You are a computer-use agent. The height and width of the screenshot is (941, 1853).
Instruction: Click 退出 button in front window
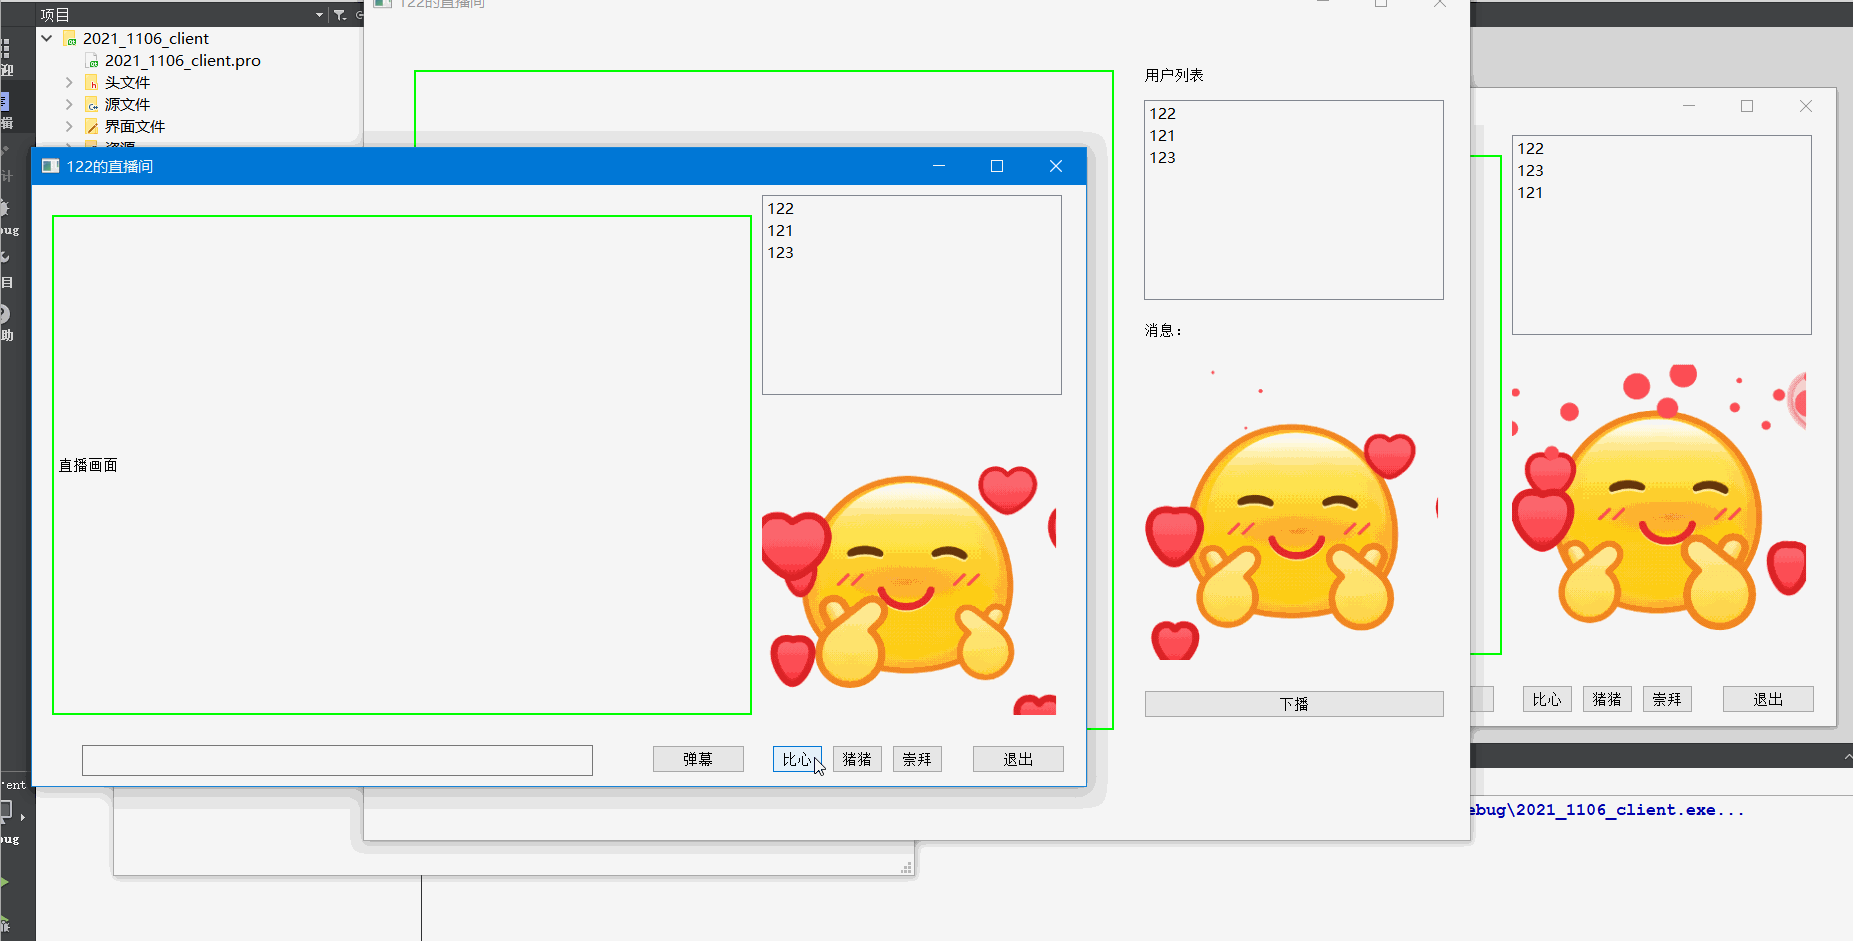[x=1018, y=759]
